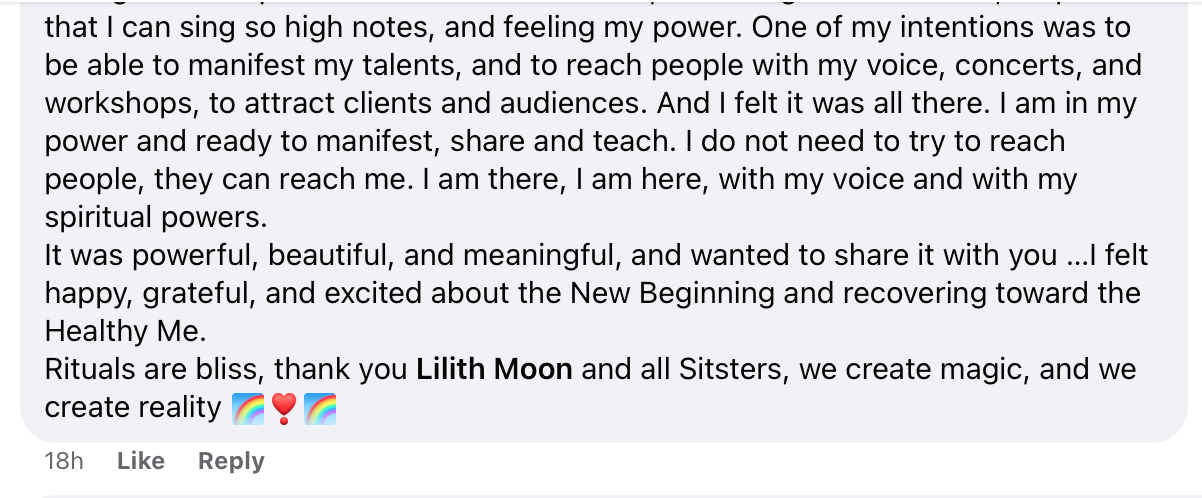Click the first rainbow emoji after 'create reality'
1202x498 pixels.
246,408
